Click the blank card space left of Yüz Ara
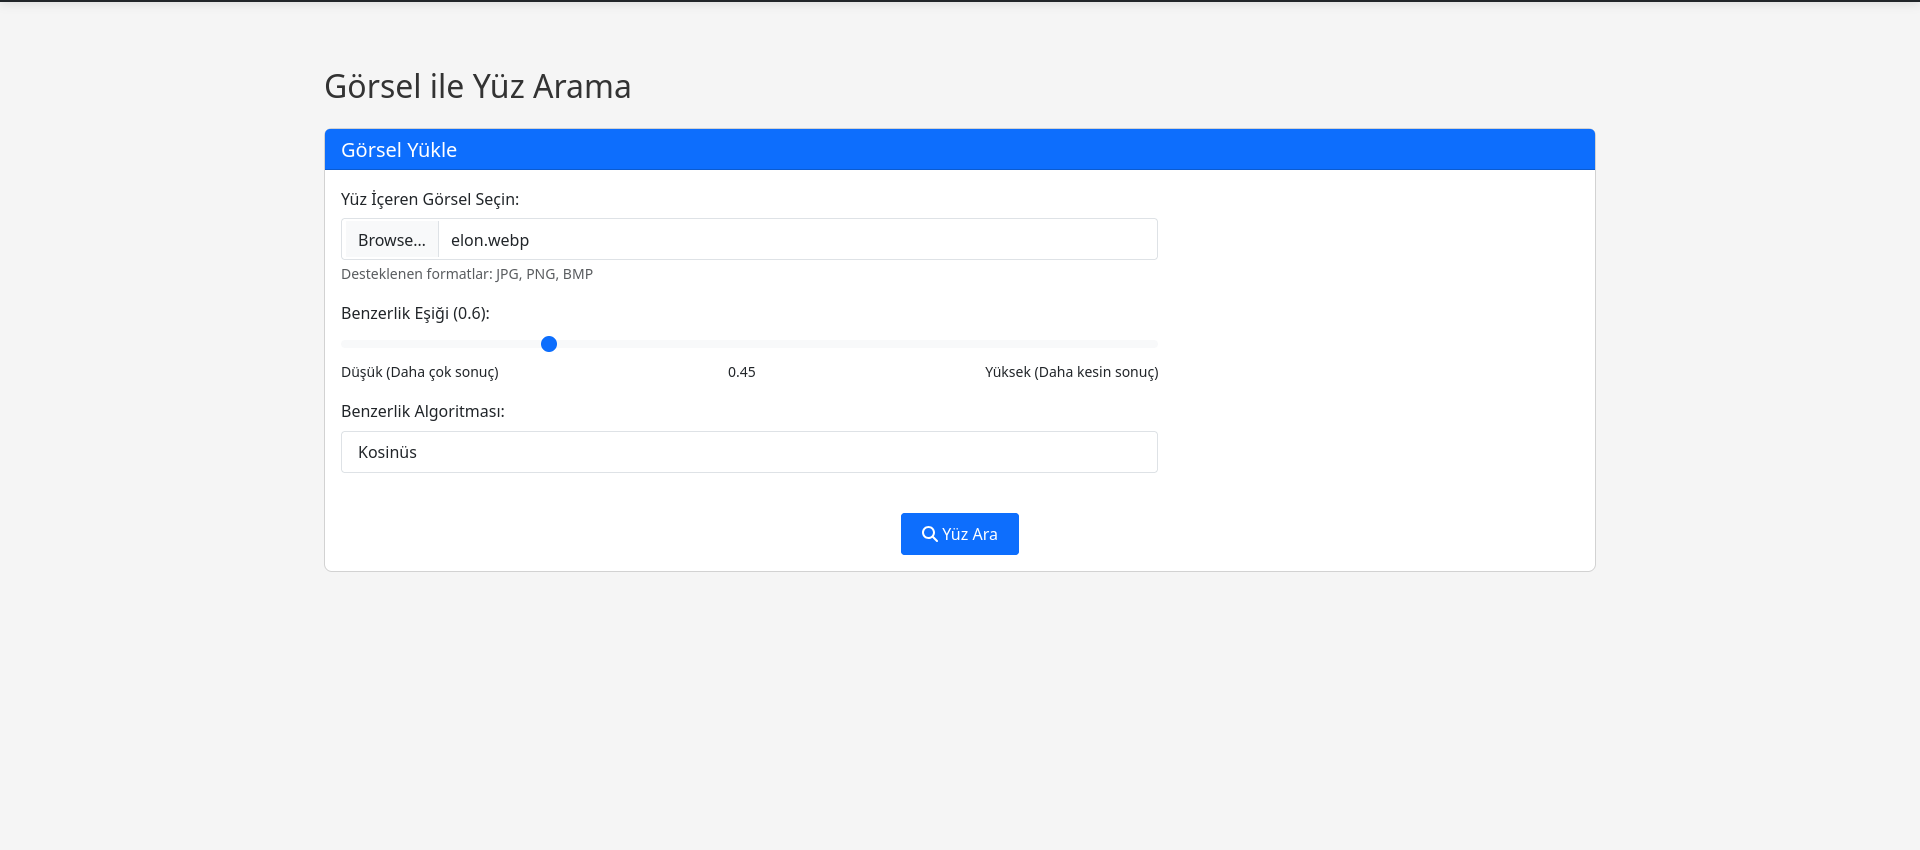Viewport: 1920px width, 850px height. tap(620, 534)
